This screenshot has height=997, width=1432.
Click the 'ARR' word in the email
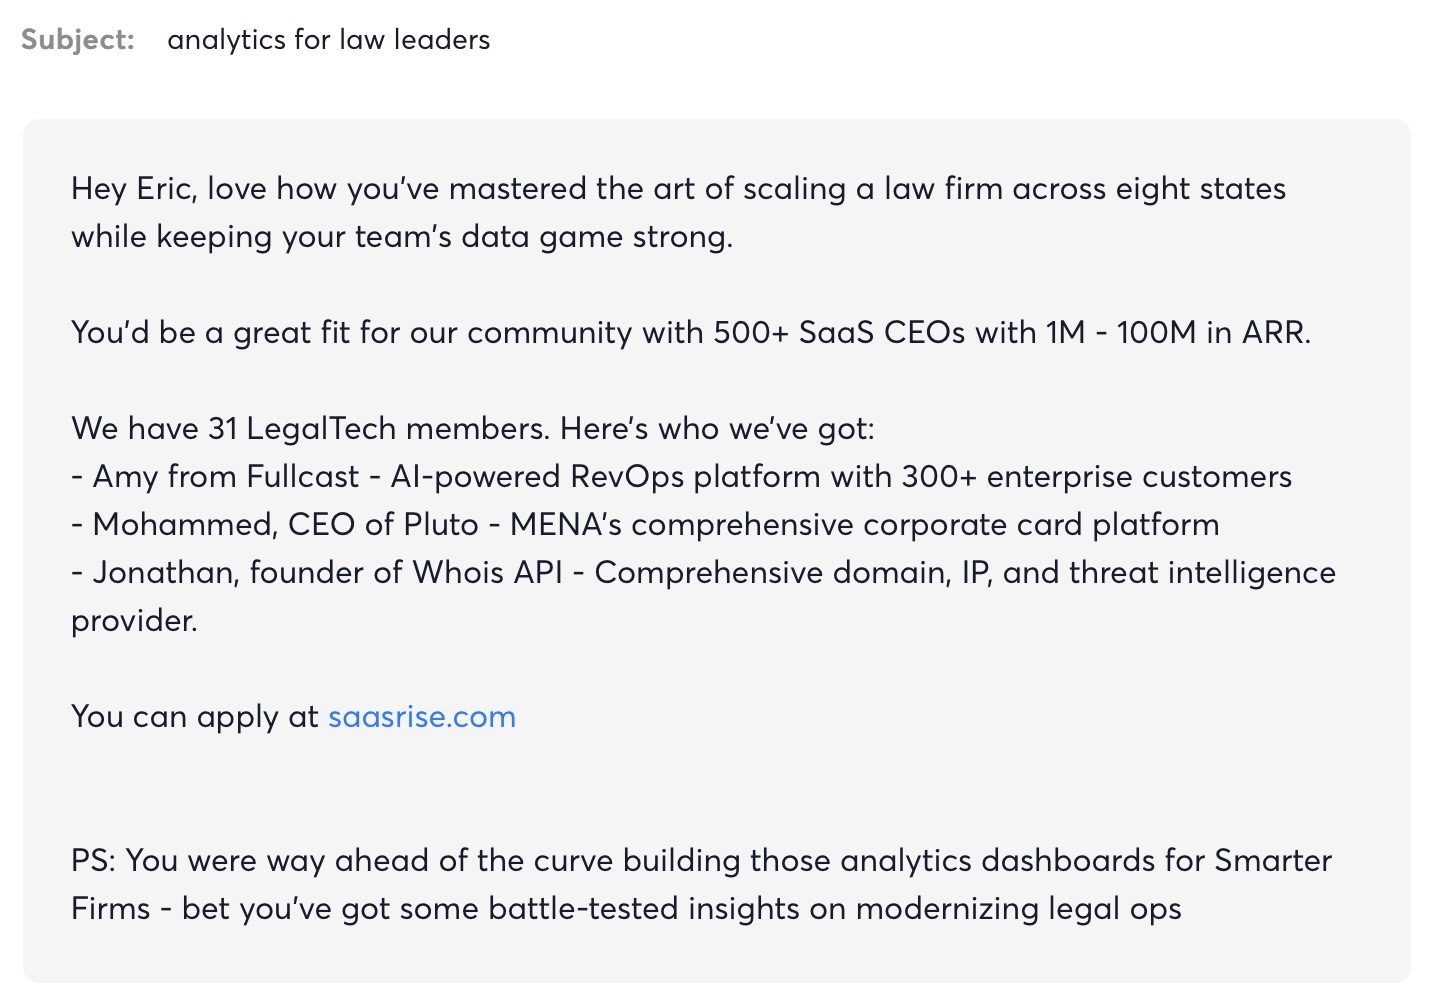1274,333
